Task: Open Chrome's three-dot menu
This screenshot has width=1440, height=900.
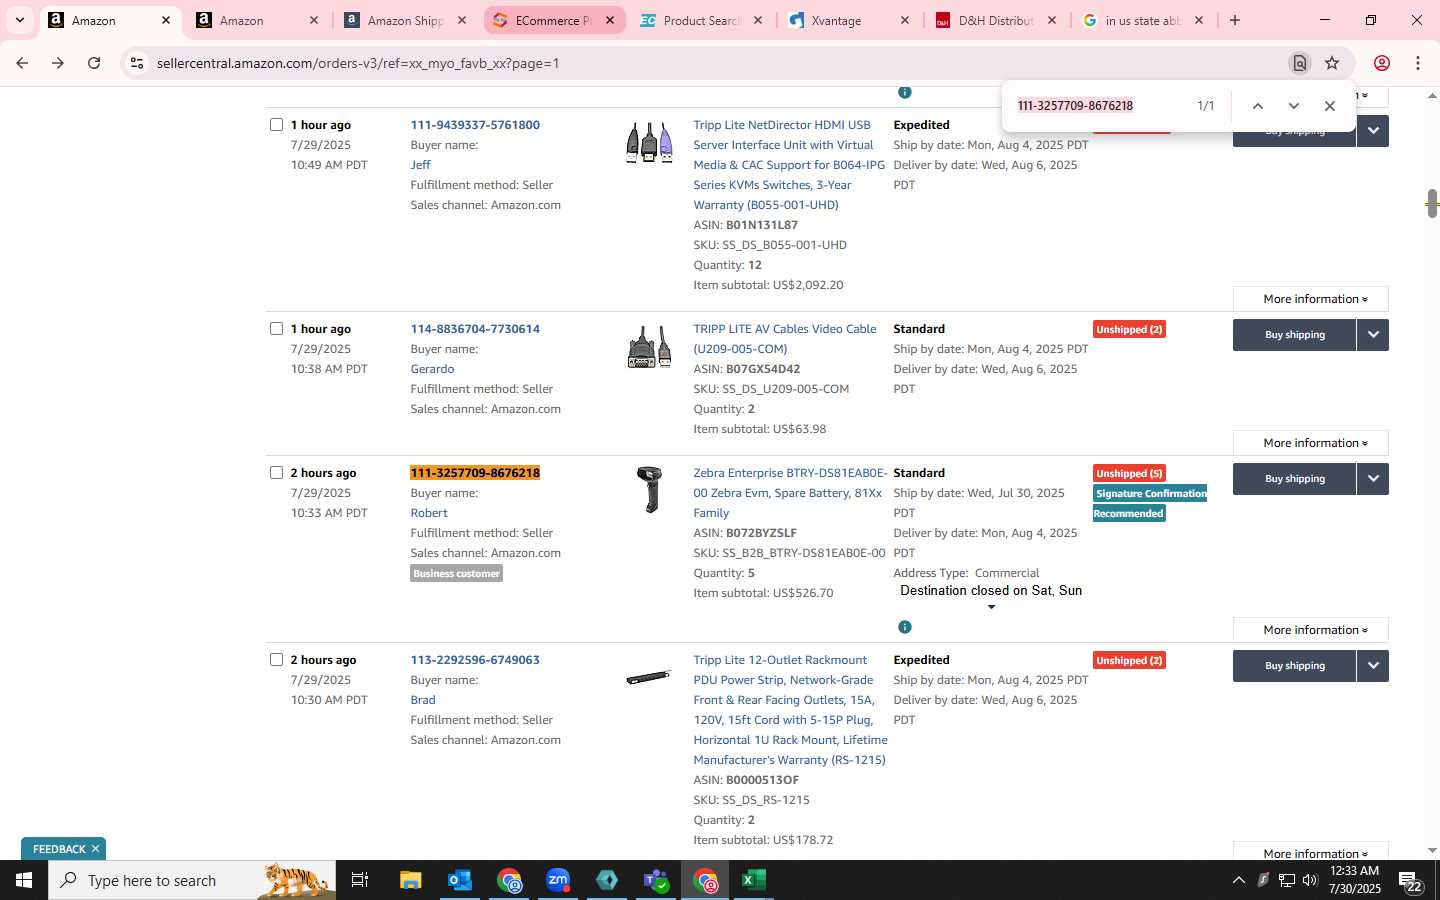Action: 1418,63
